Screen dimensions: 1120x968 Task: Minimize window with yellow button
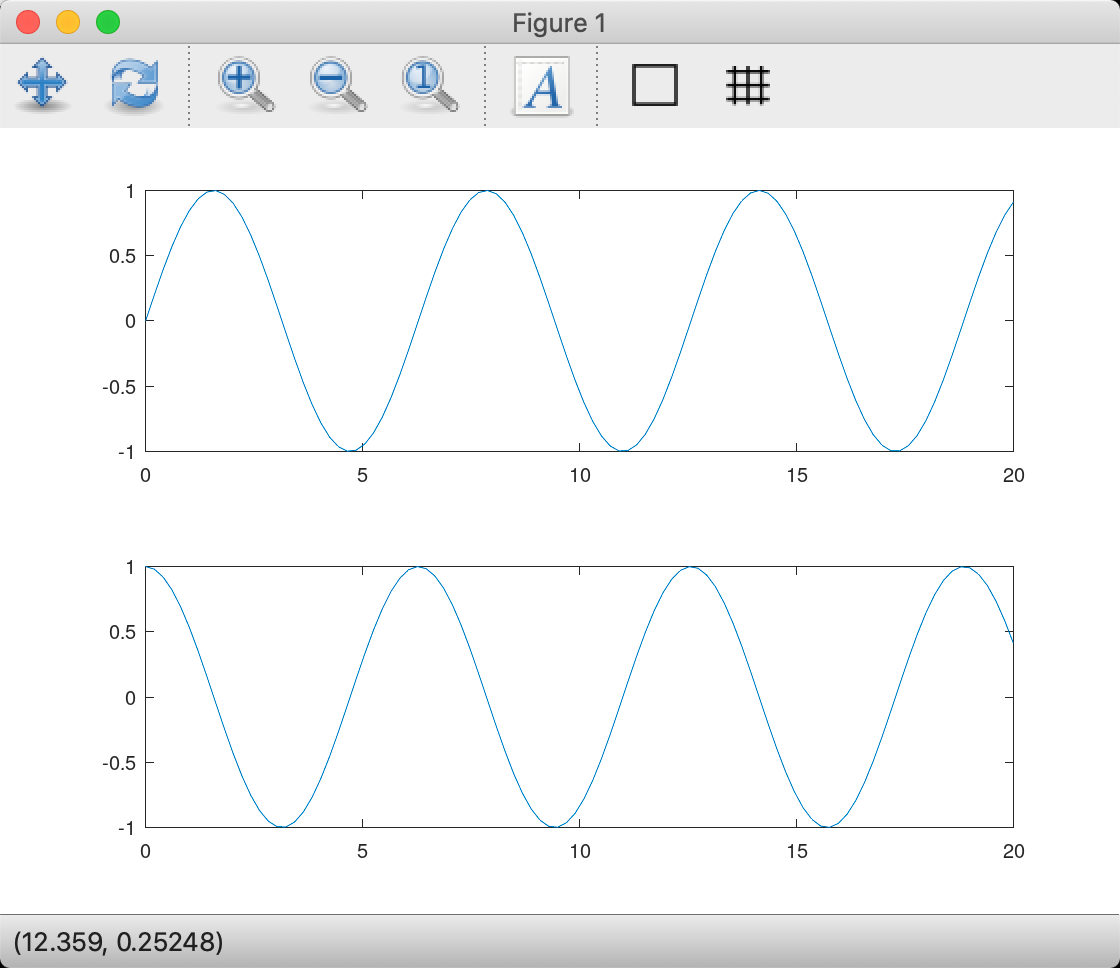point(68,22)
